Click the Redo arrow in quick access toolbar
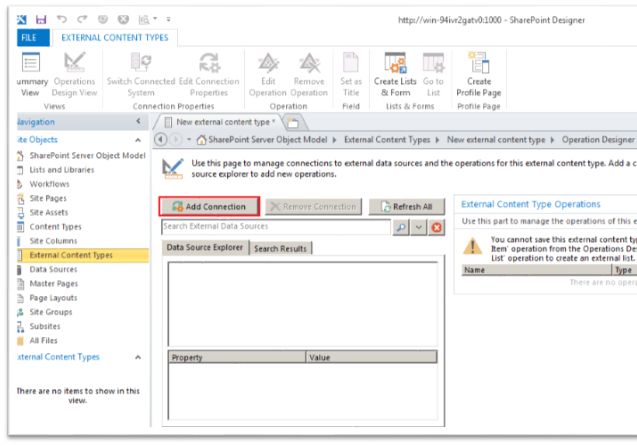Viewport: 637px width, 446px height. (82, 19)
